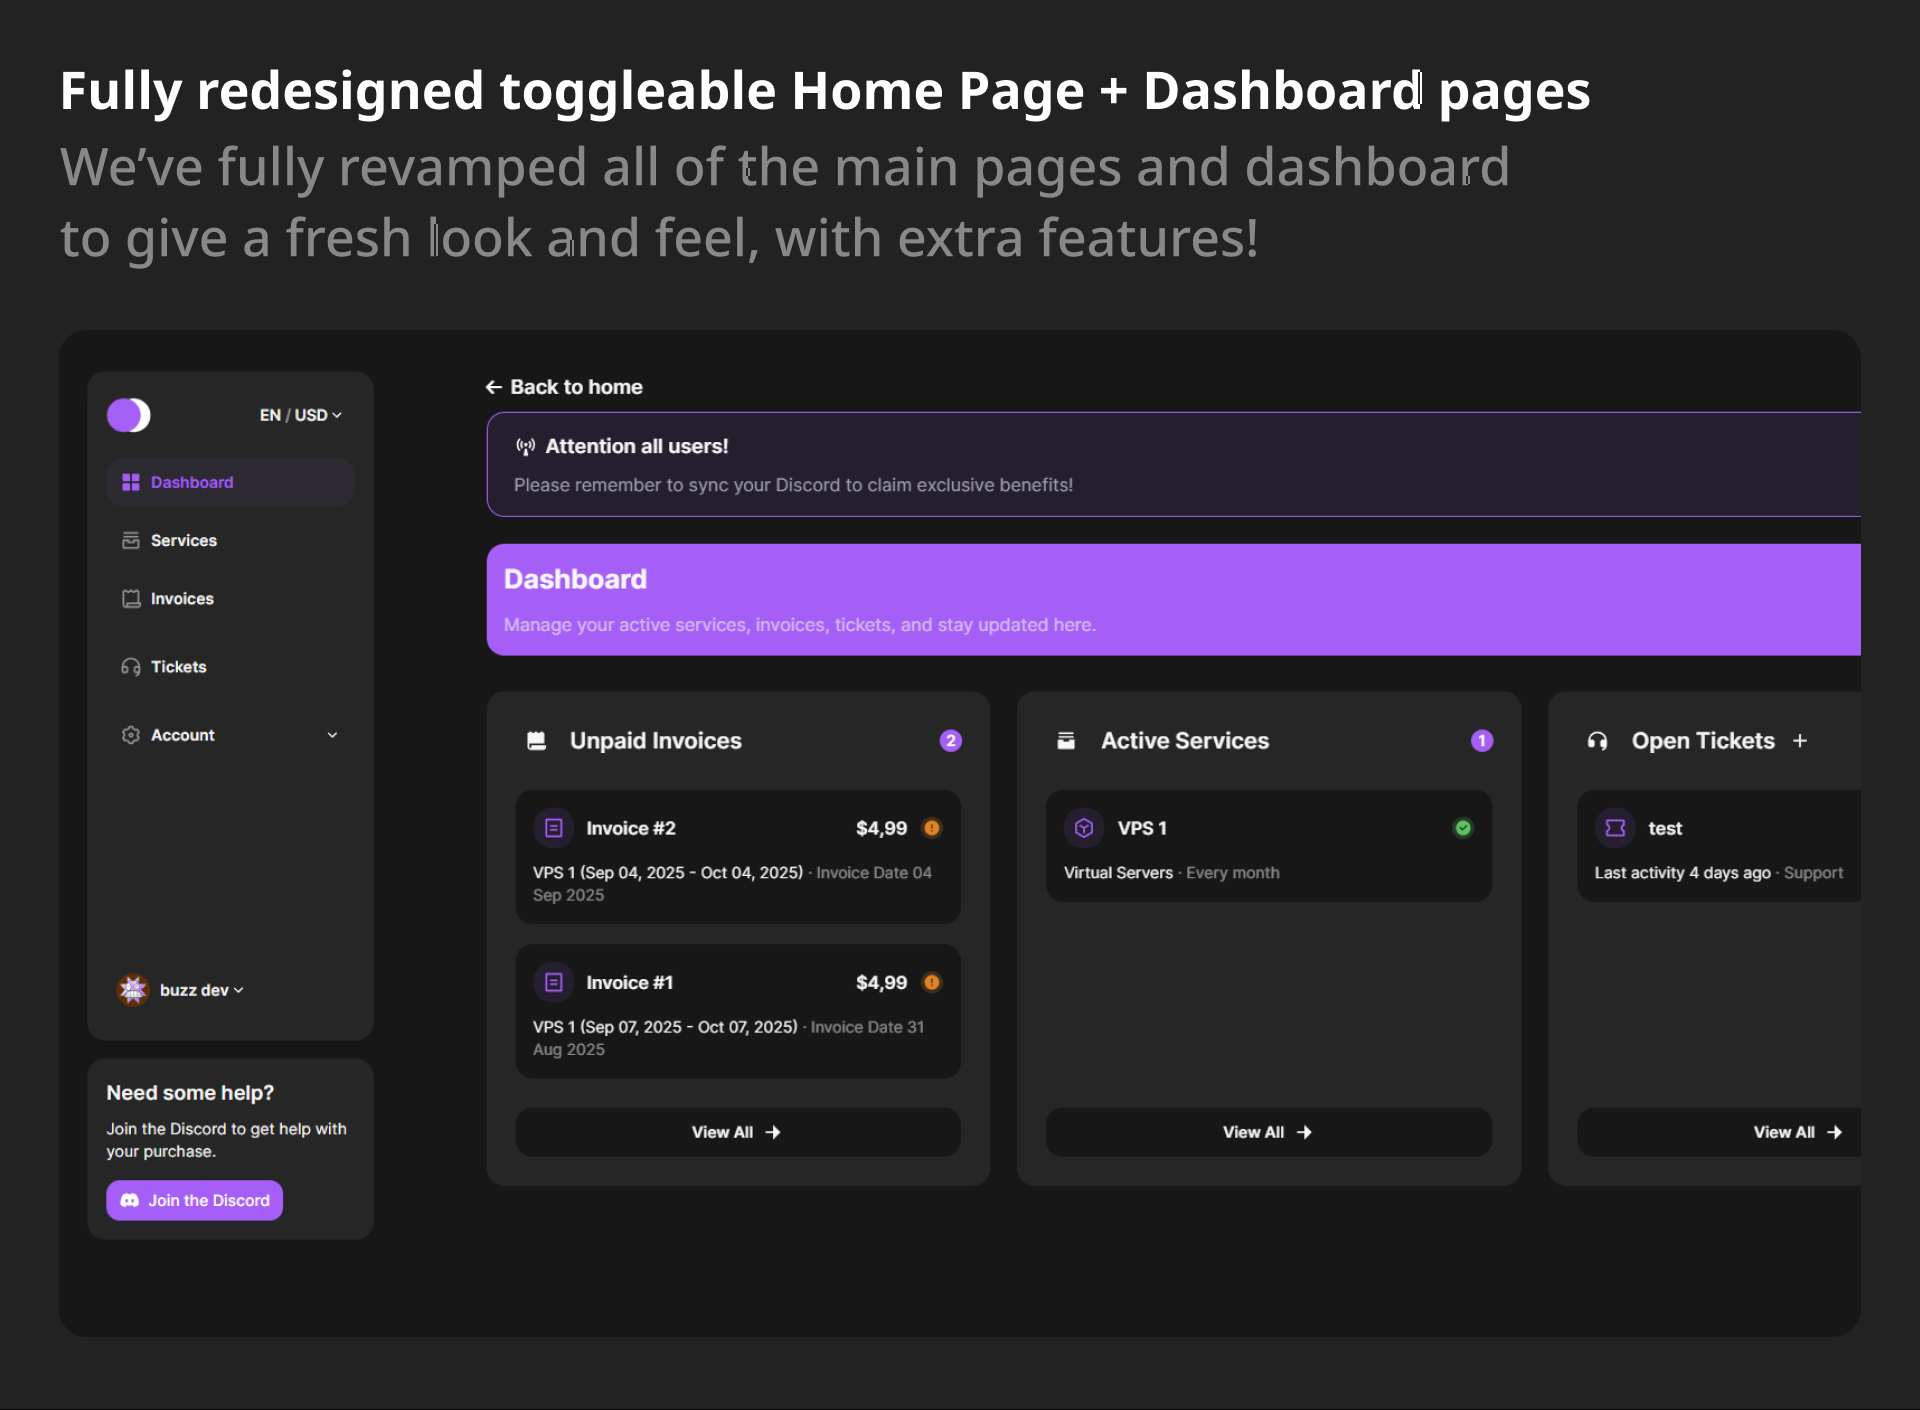Click the buzz dev avatar image

click(x=133, y=990)
